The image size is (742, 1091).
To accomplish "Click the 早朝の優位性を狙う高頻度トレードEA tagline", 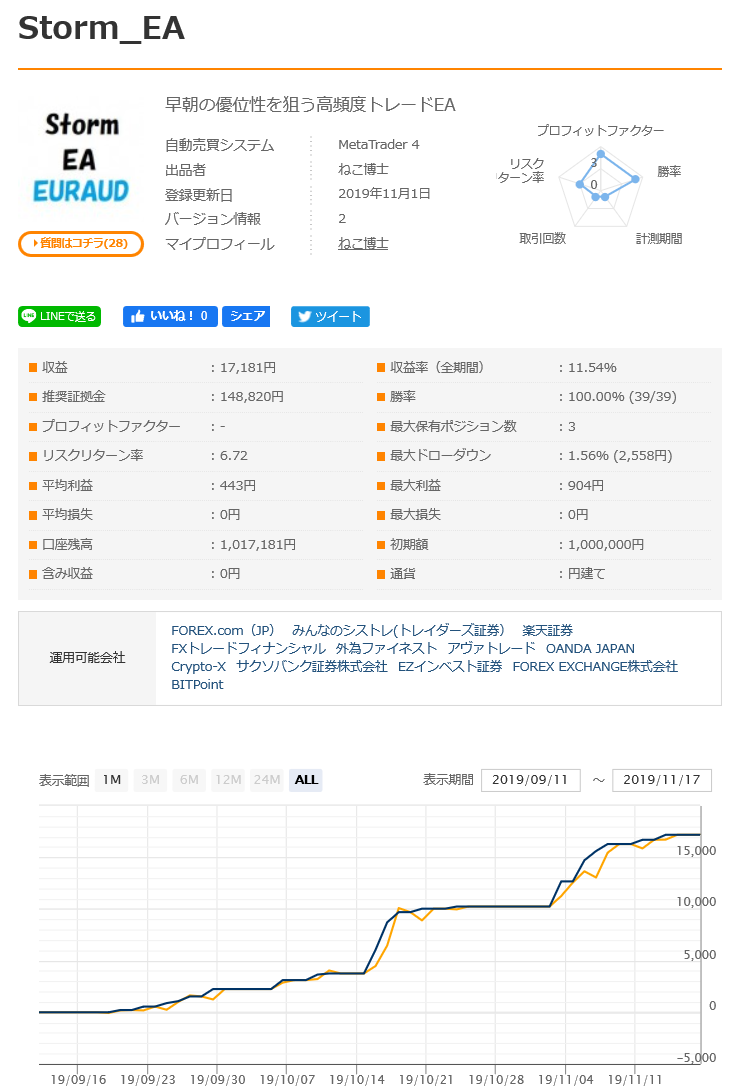I will click(x=310, y=105).
